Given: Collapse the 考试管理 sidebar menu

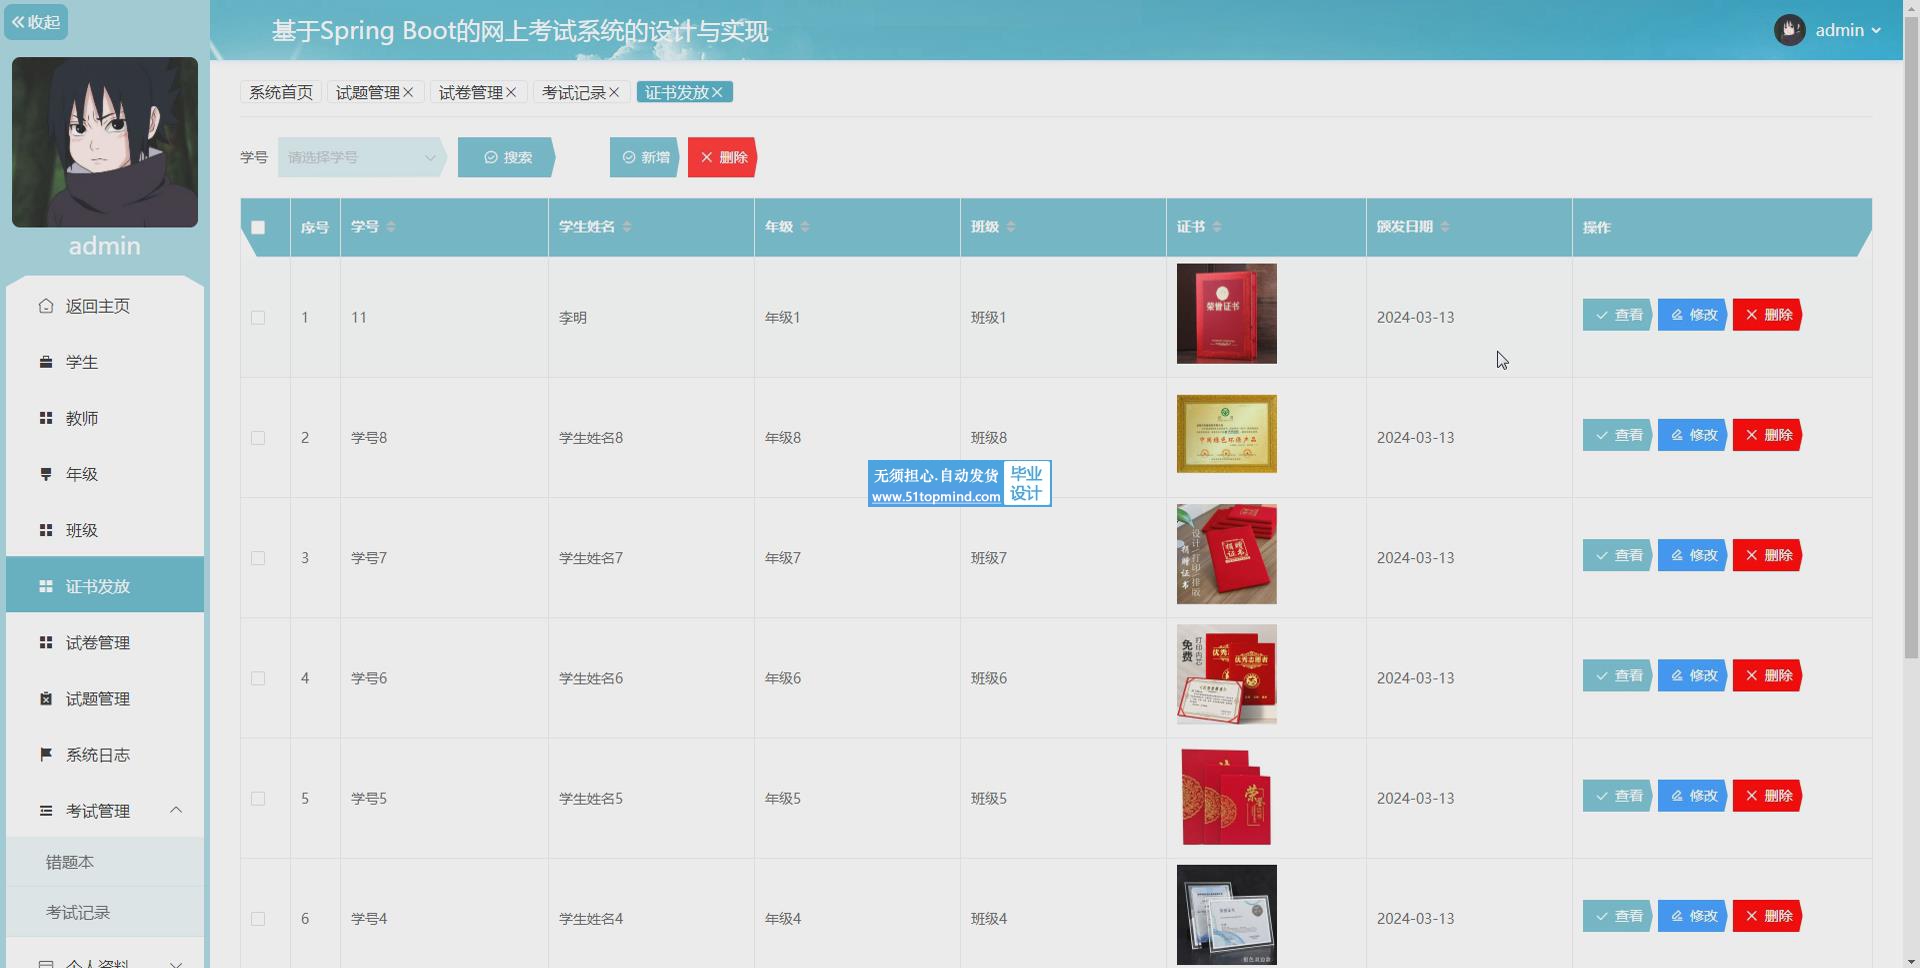Looking at the screenshot, I should point(105,810).
